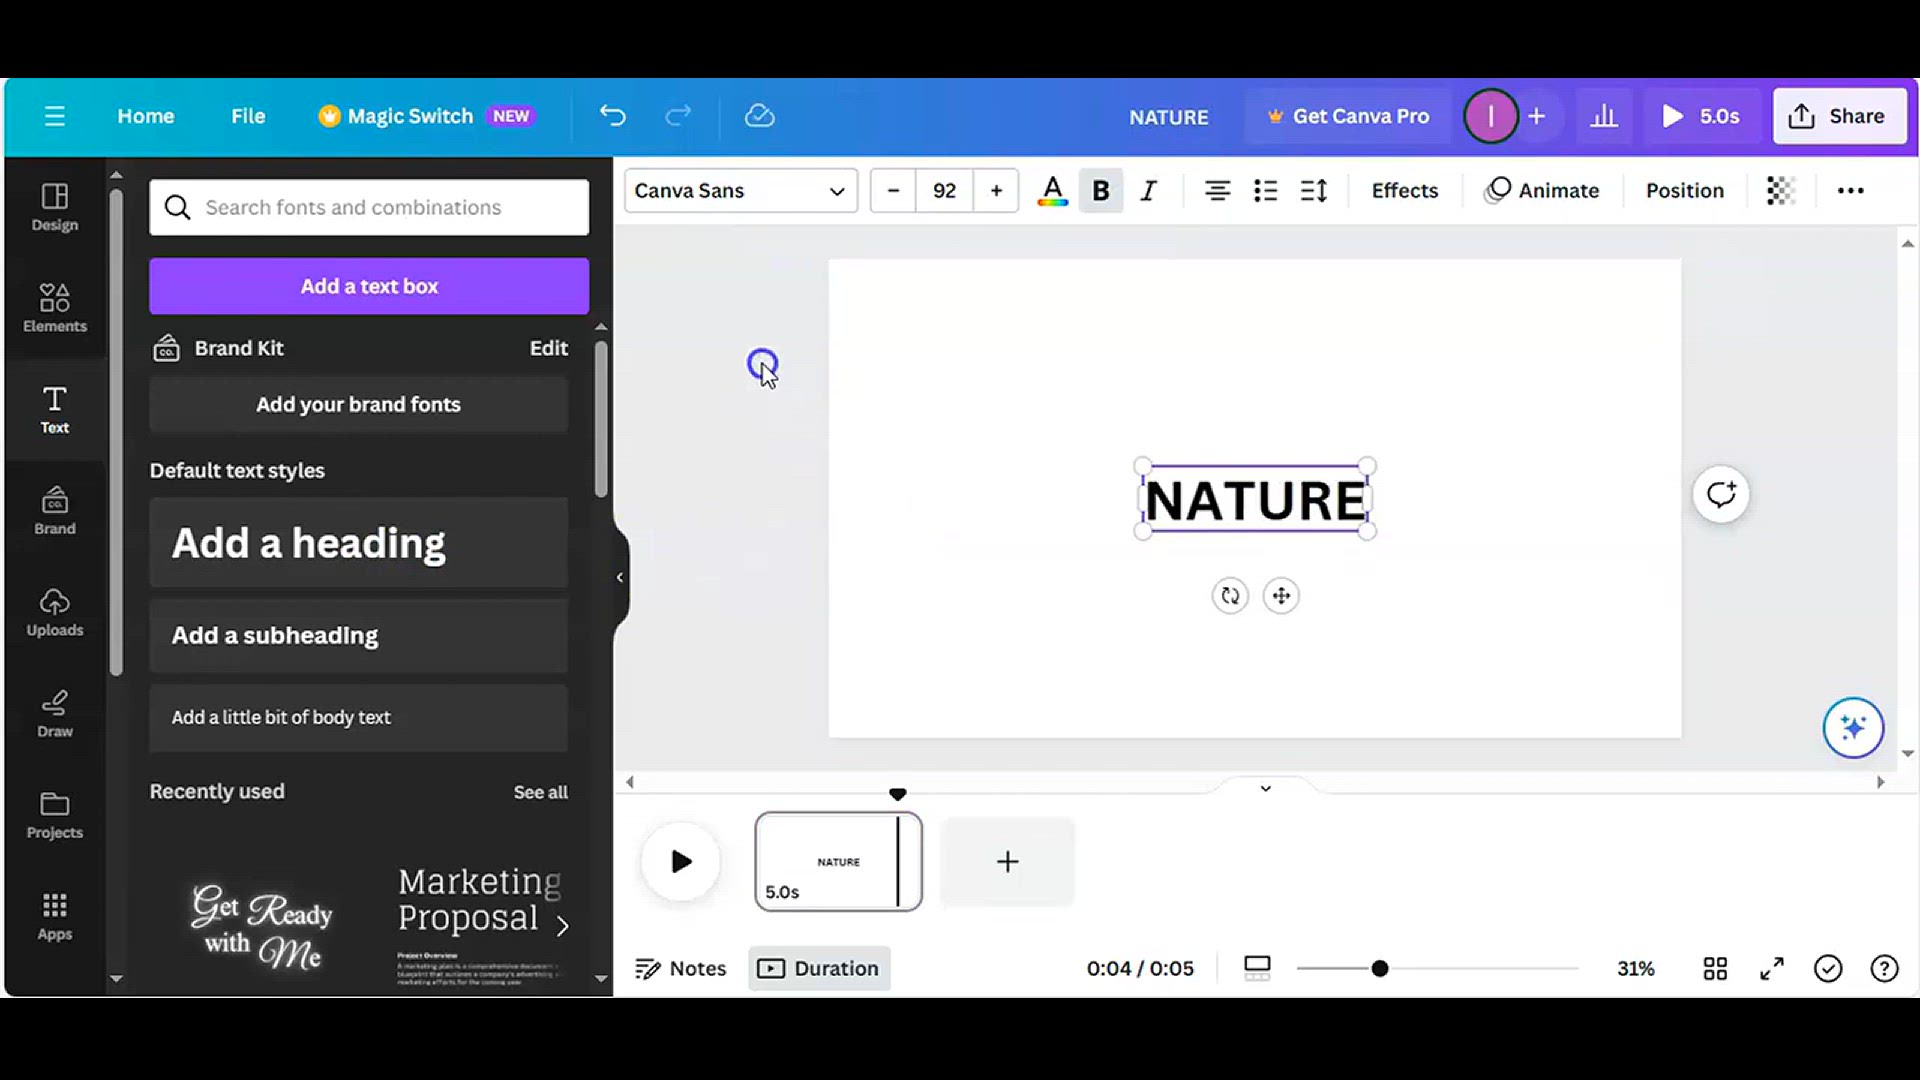Click the font size field showing 92
1920x1080 pixels.
point(944,190)
